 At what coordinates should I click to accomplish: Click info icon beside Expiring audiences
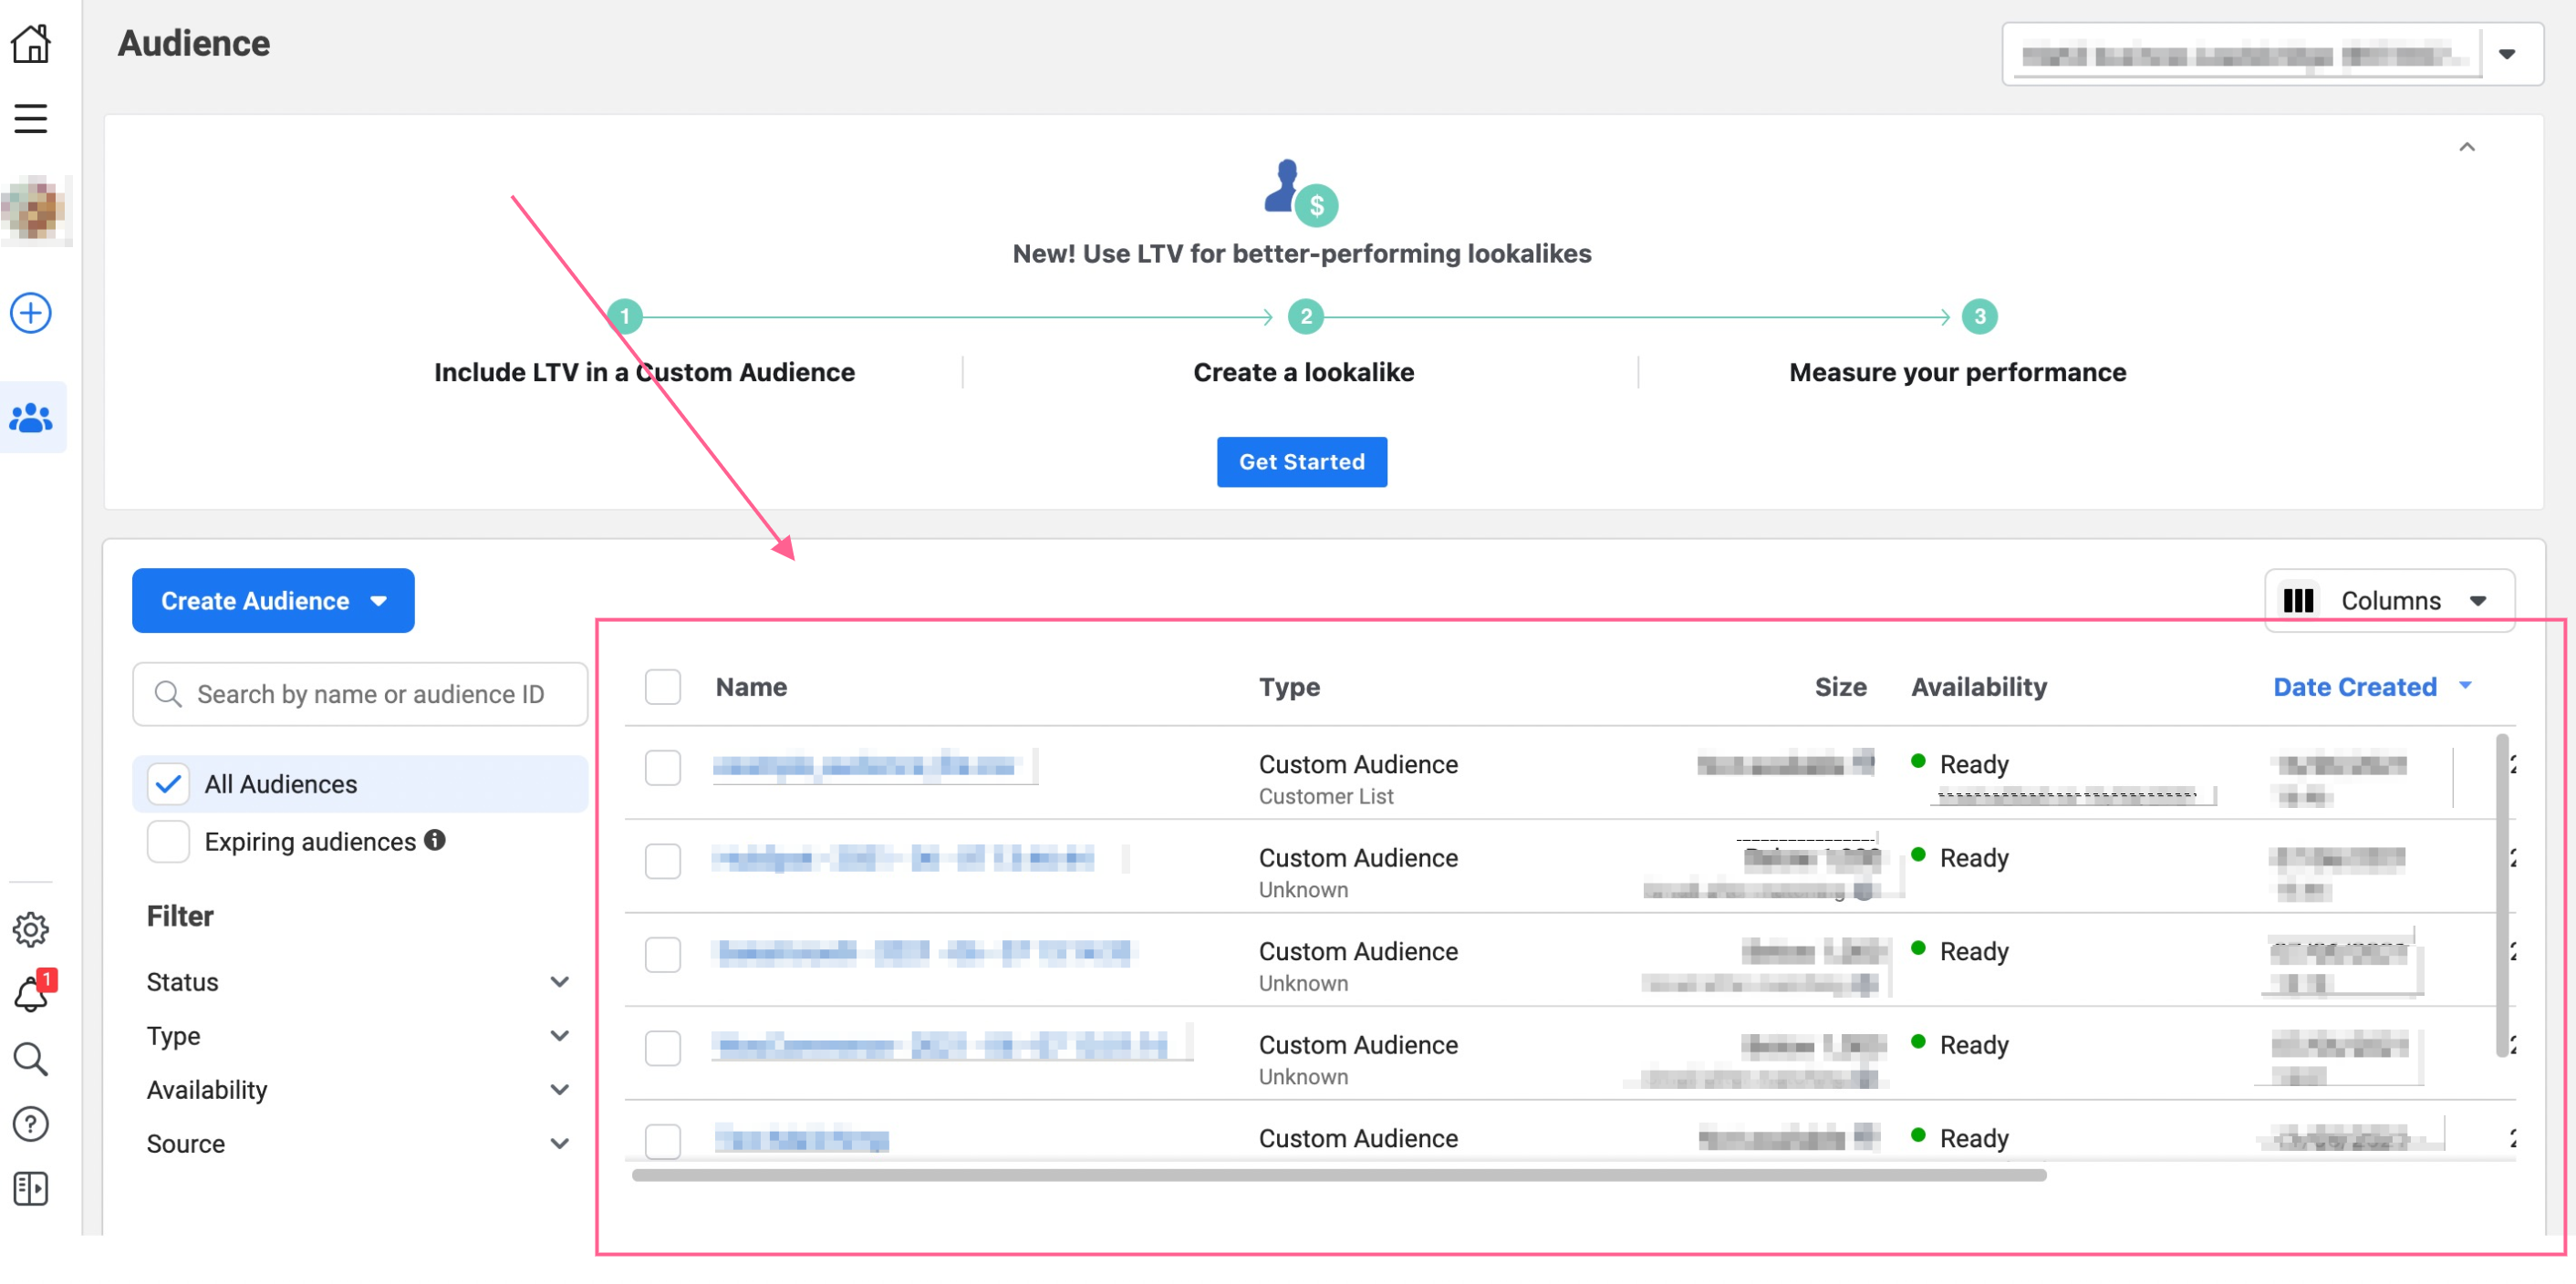(434, 841)
